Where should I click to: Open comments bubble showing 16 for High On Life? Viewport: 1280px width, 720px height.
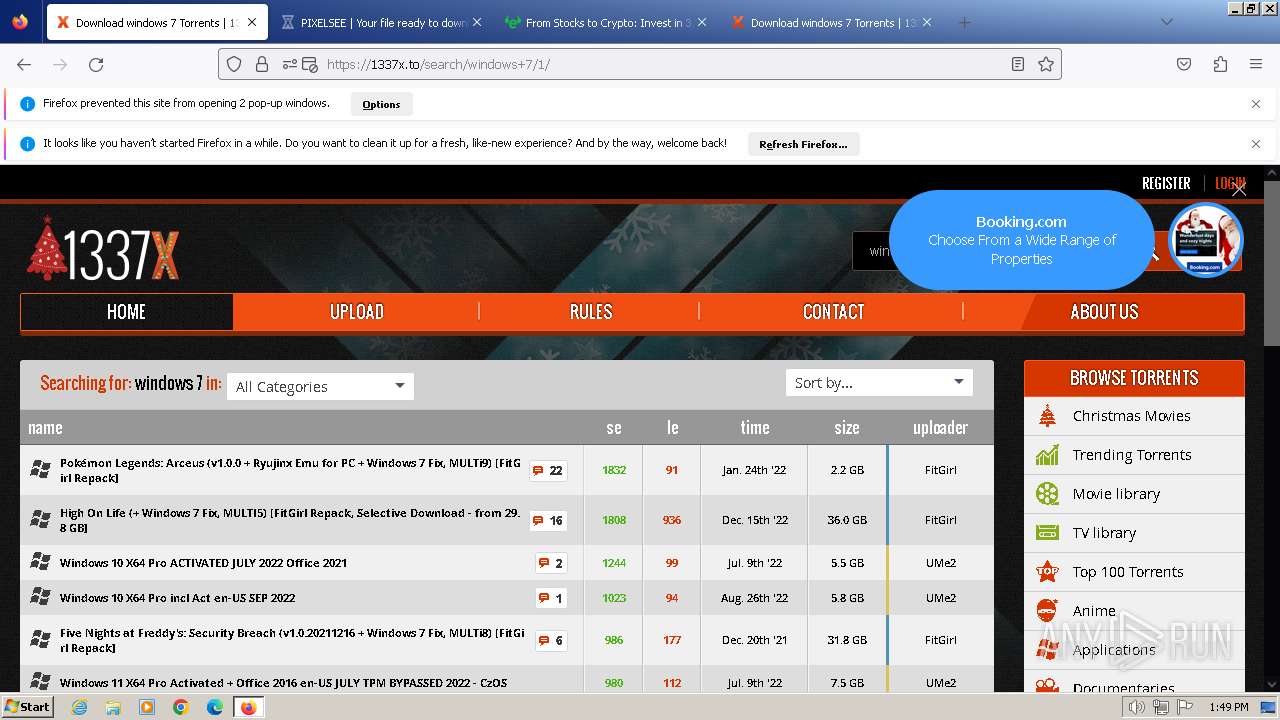[x=548, y=520]
